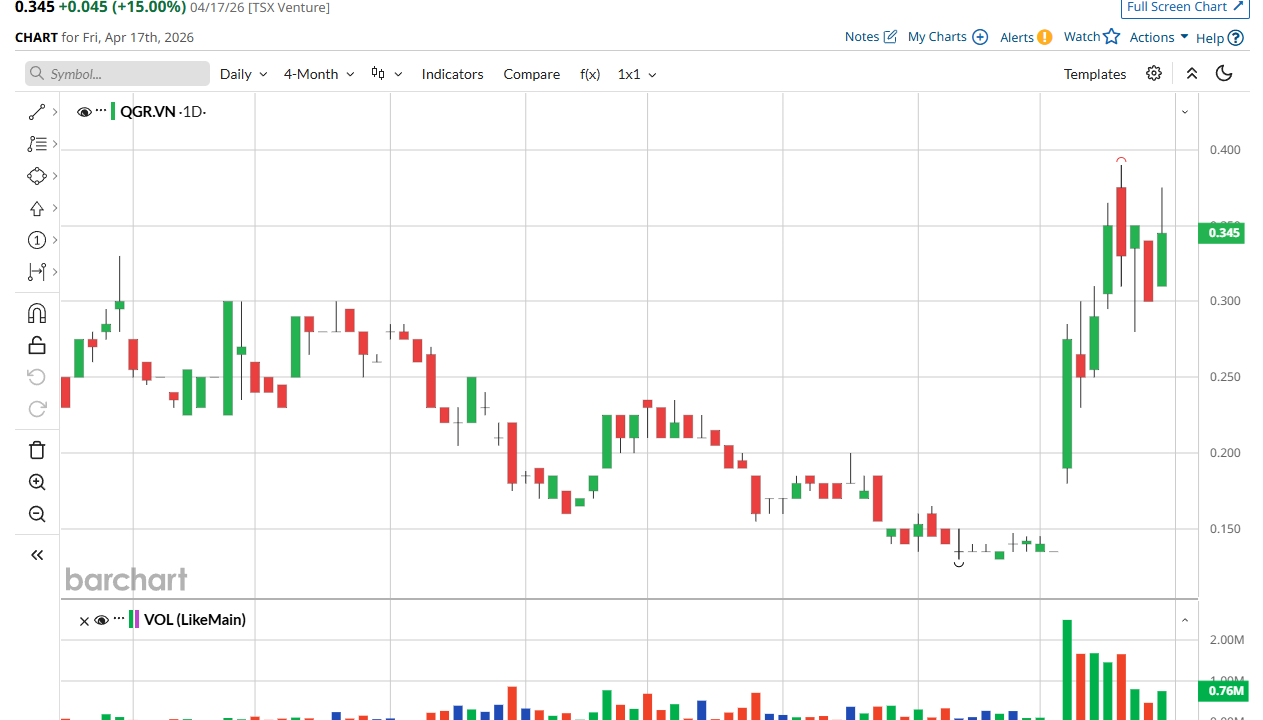
Task: Open the 1x1 chart layout dropdown
Action: point(636,74)
